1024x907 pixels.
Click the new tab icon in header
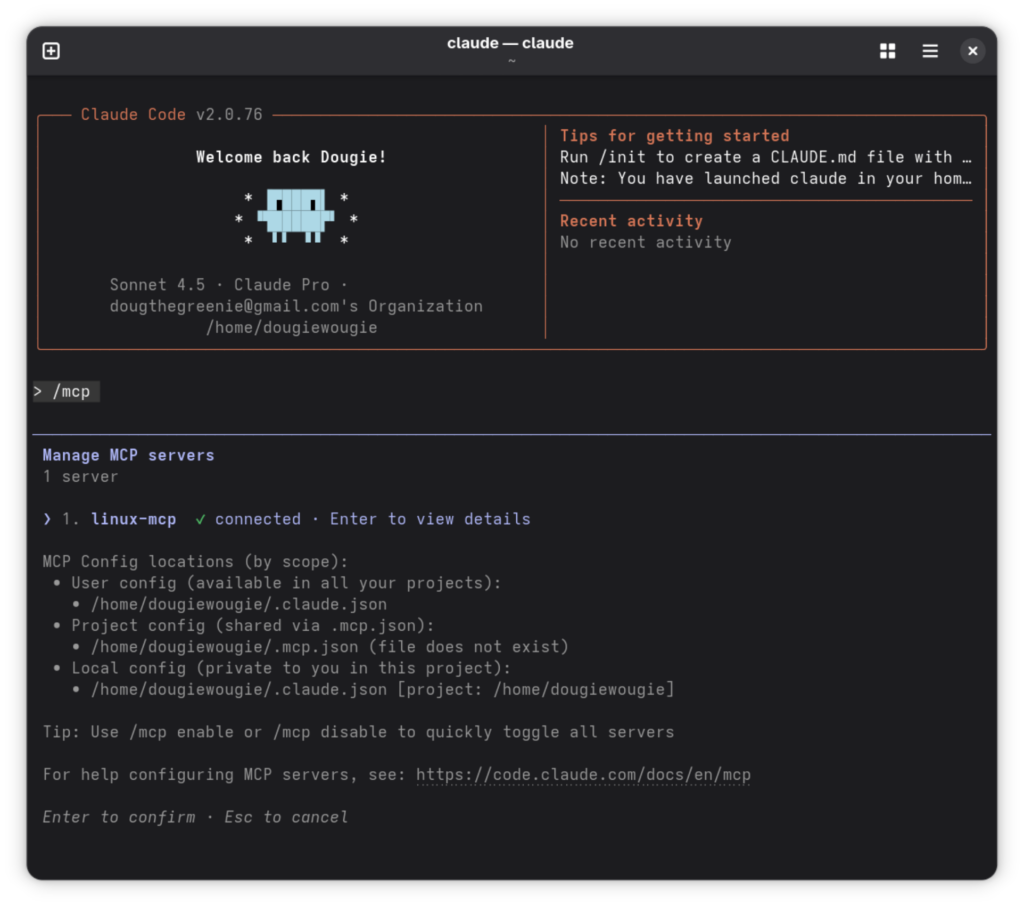[51, 51]
